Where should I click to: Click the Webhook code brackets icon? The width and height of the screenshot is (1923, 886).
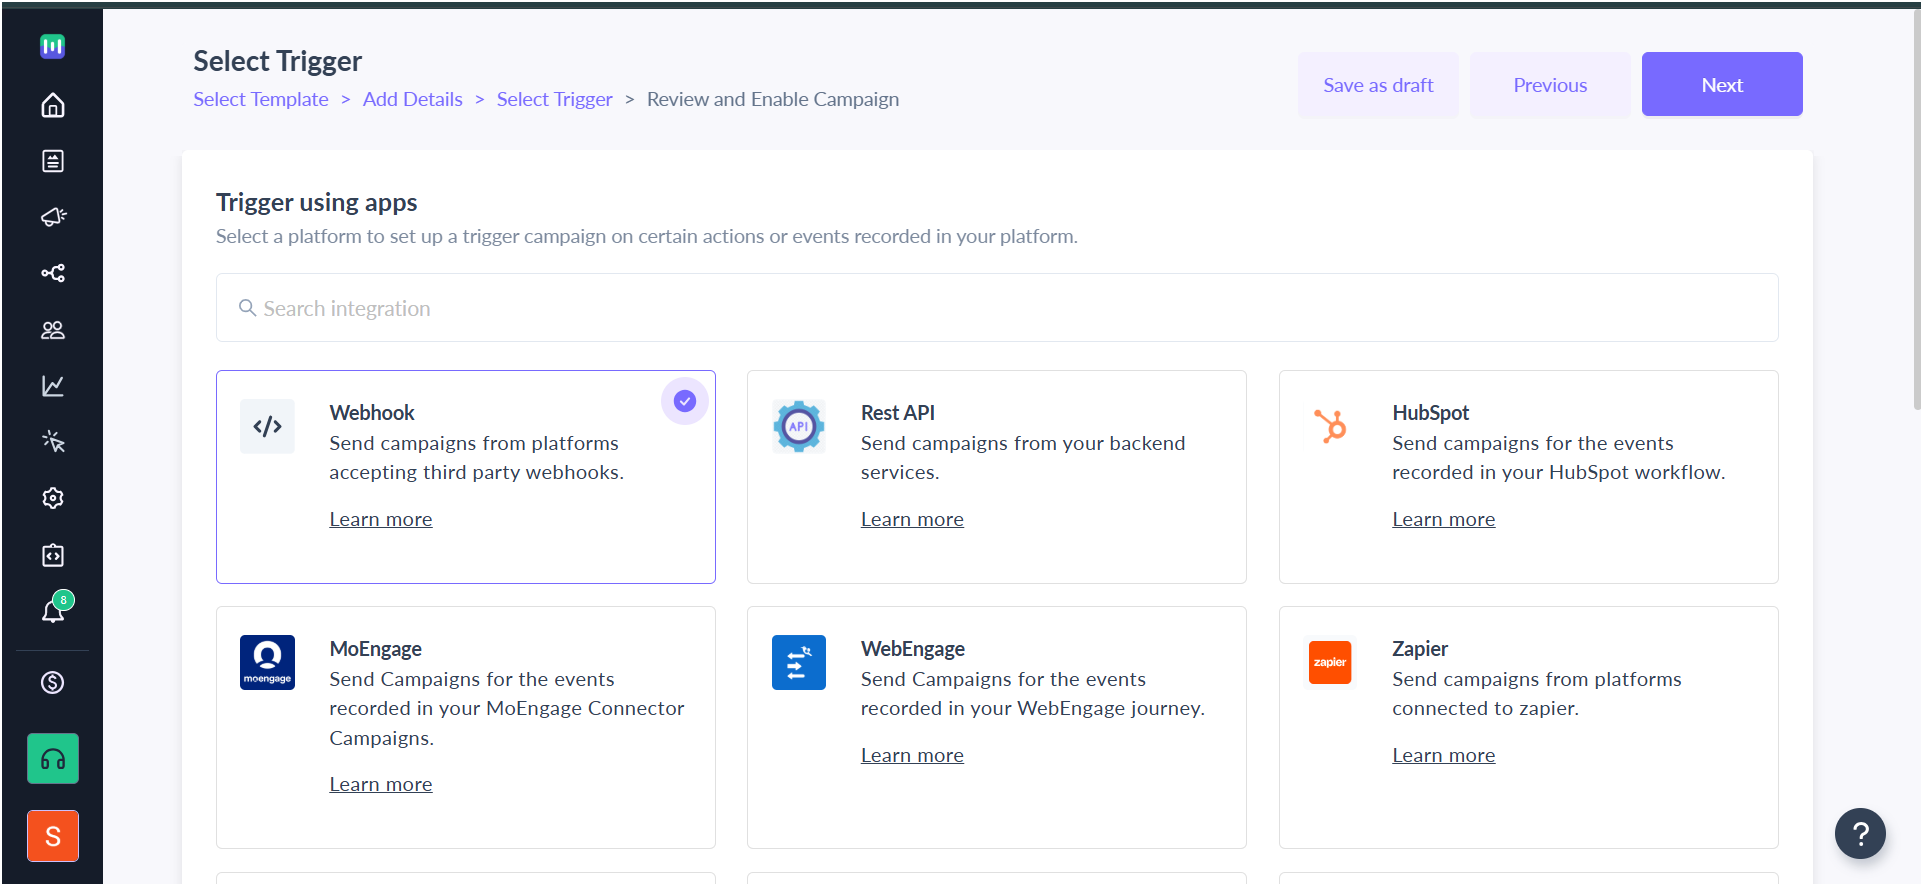(x=267, y=427)
